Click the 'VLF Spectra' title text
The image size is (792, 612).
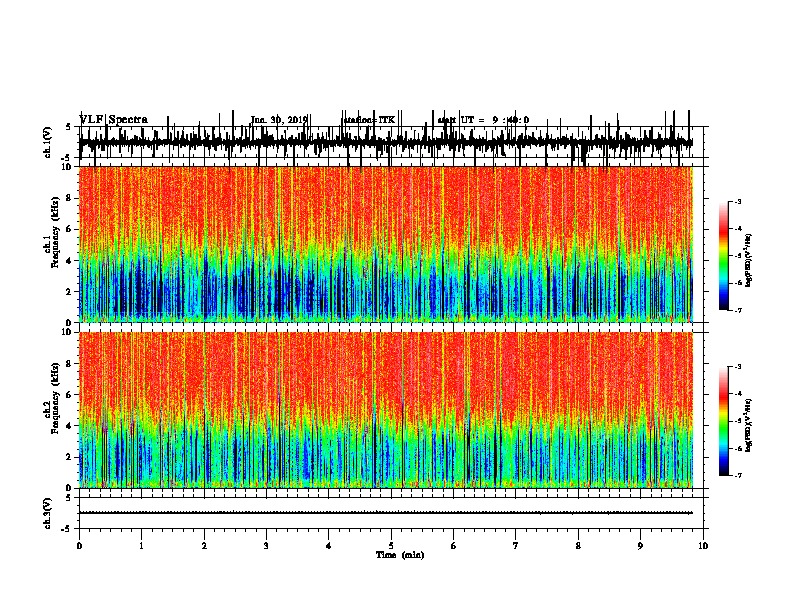coord(114,120)
